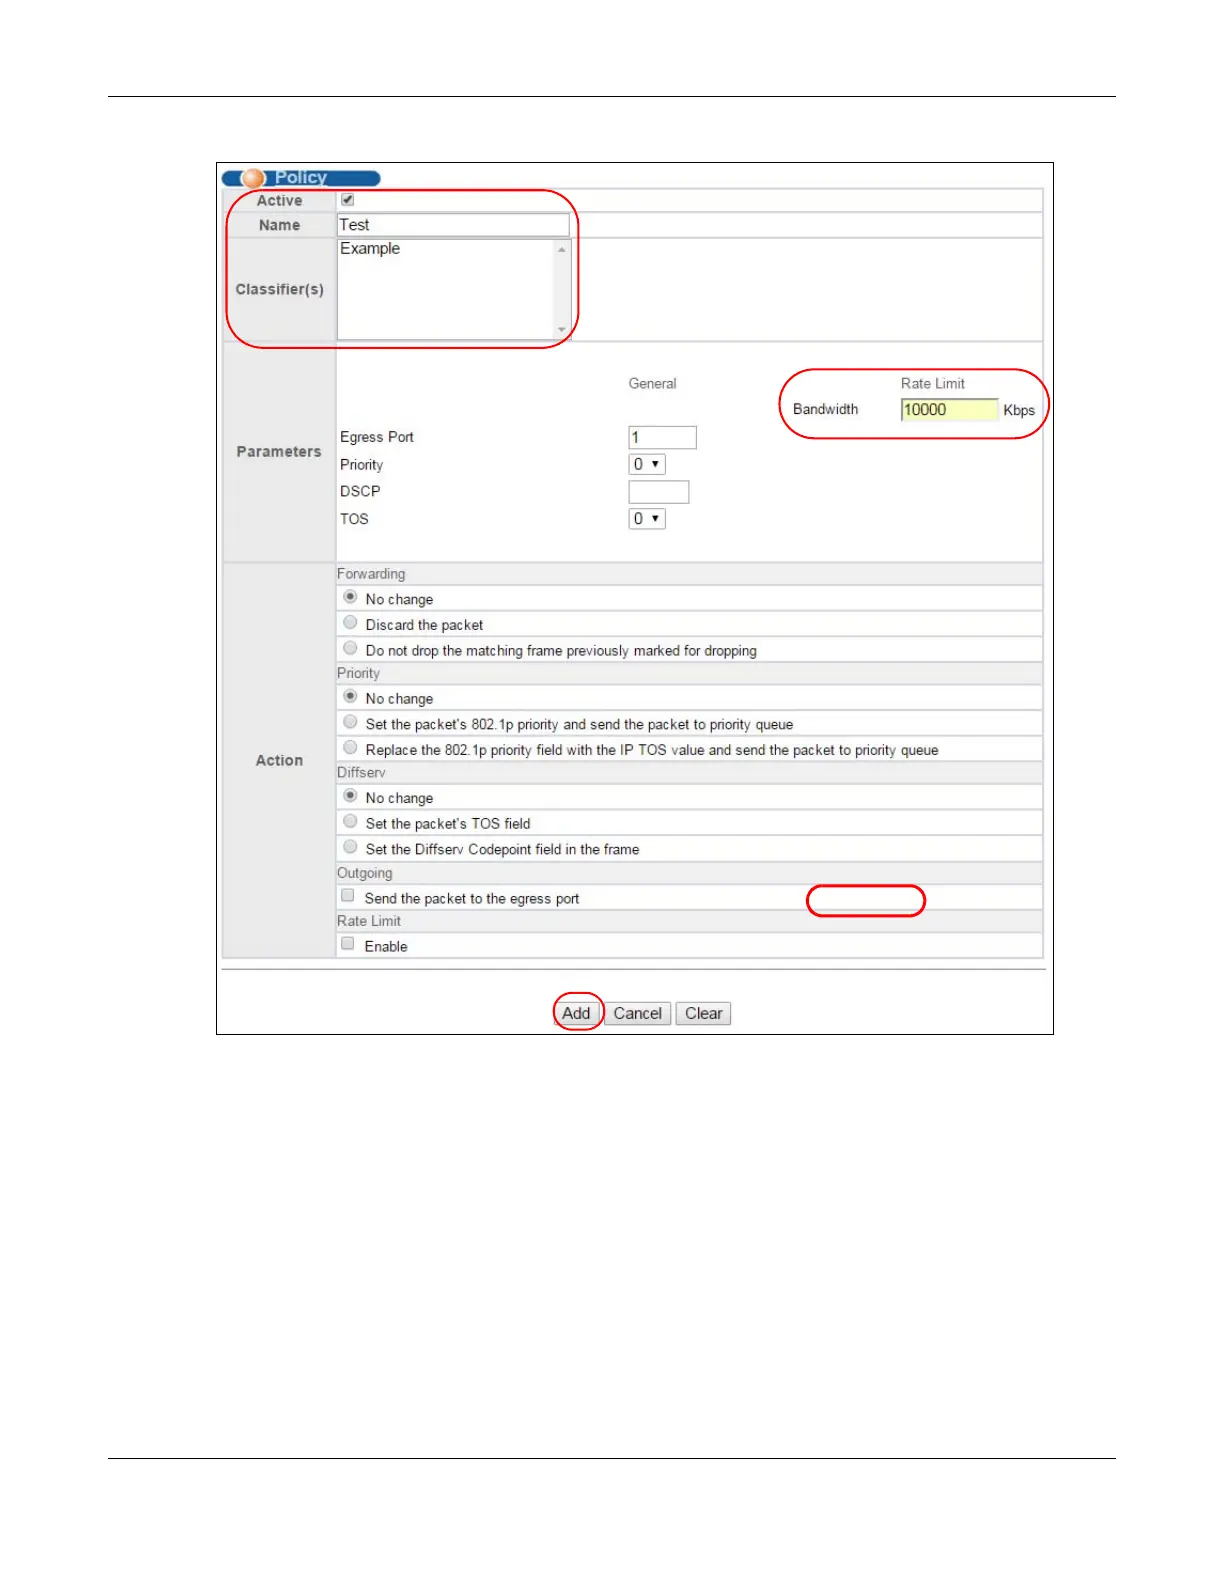Enable Send the packet to egress port
The height and width of the screenshot is (1584, 1224).
[348, 896]
